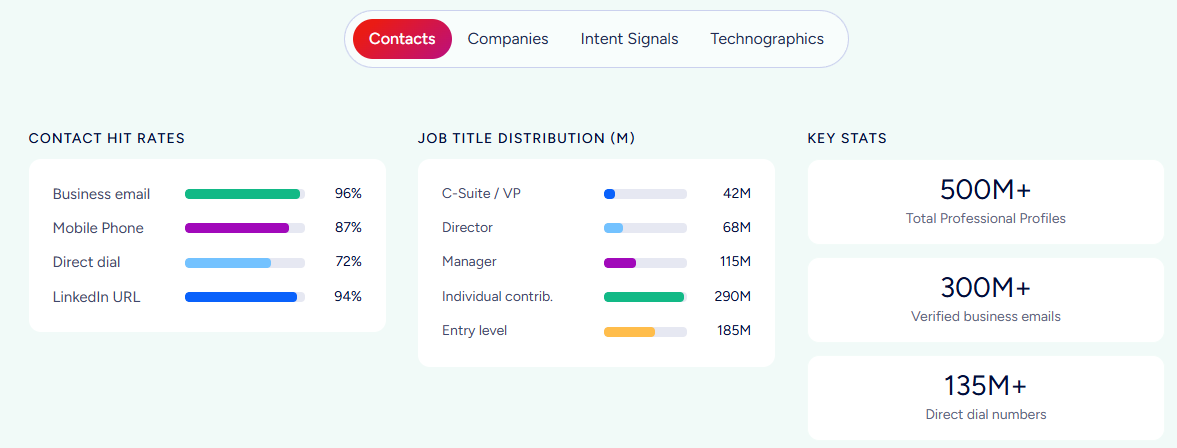Screen dimensions: 1177x448
Task: Switch to the Technographics tab
Action: pos(767,39)
